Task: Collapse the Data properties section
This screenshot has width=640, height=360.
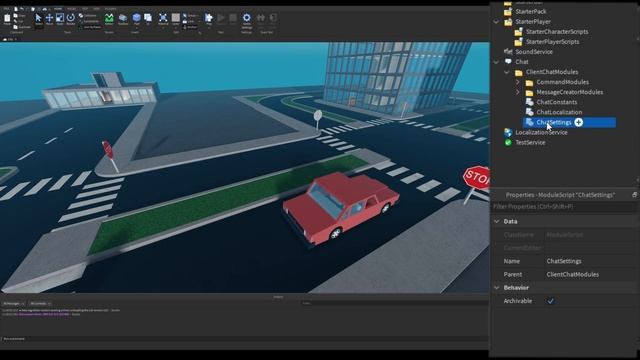Action: click(x=497, y=221)
